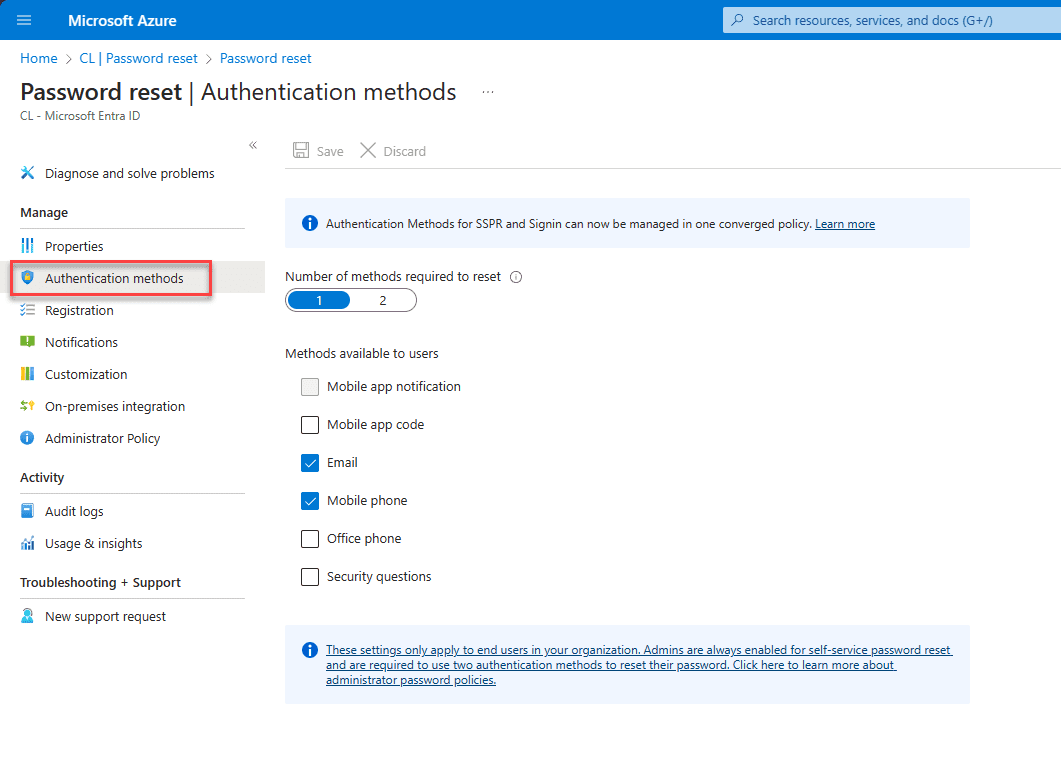The width and height of the screenshot is (1061, 760).
Task: Click info icon in converged policy banner
Action: [310, 223]
